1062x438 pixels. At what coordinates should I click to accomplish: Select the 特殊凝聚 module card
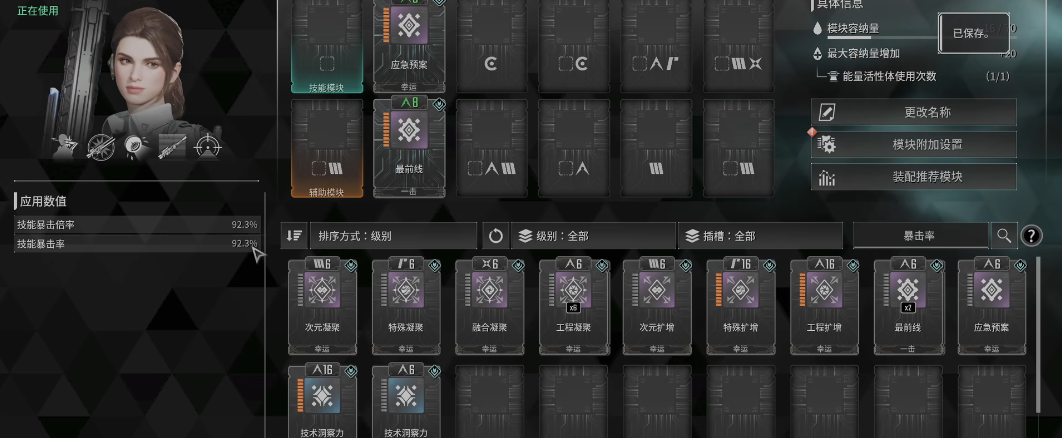tap(406, 306)
